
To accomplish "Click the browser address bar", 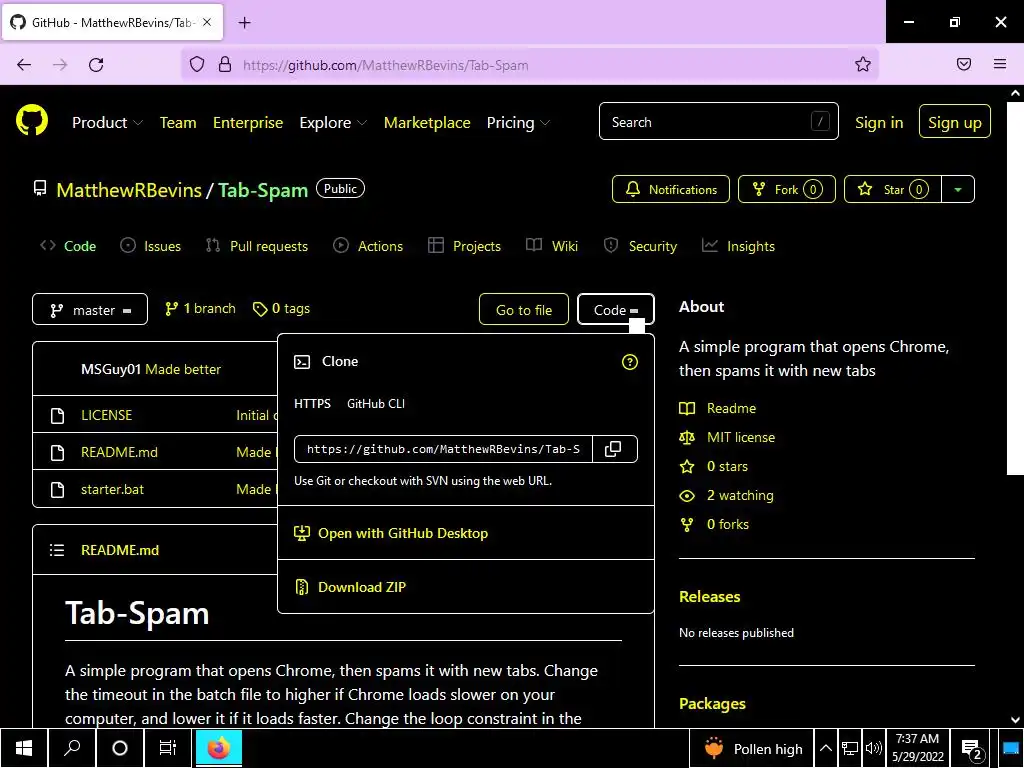I will coord(530,64).
